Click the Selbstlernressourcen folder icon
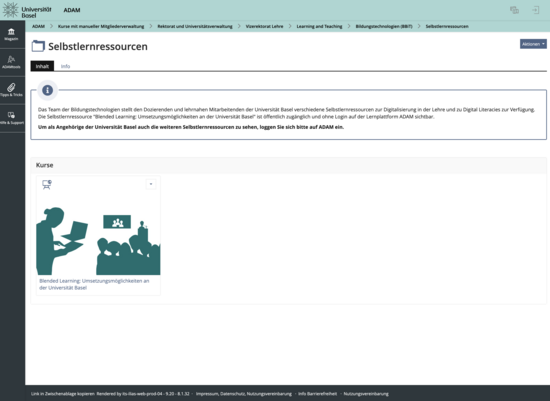The image size is (550, 401). pos(38,46)
